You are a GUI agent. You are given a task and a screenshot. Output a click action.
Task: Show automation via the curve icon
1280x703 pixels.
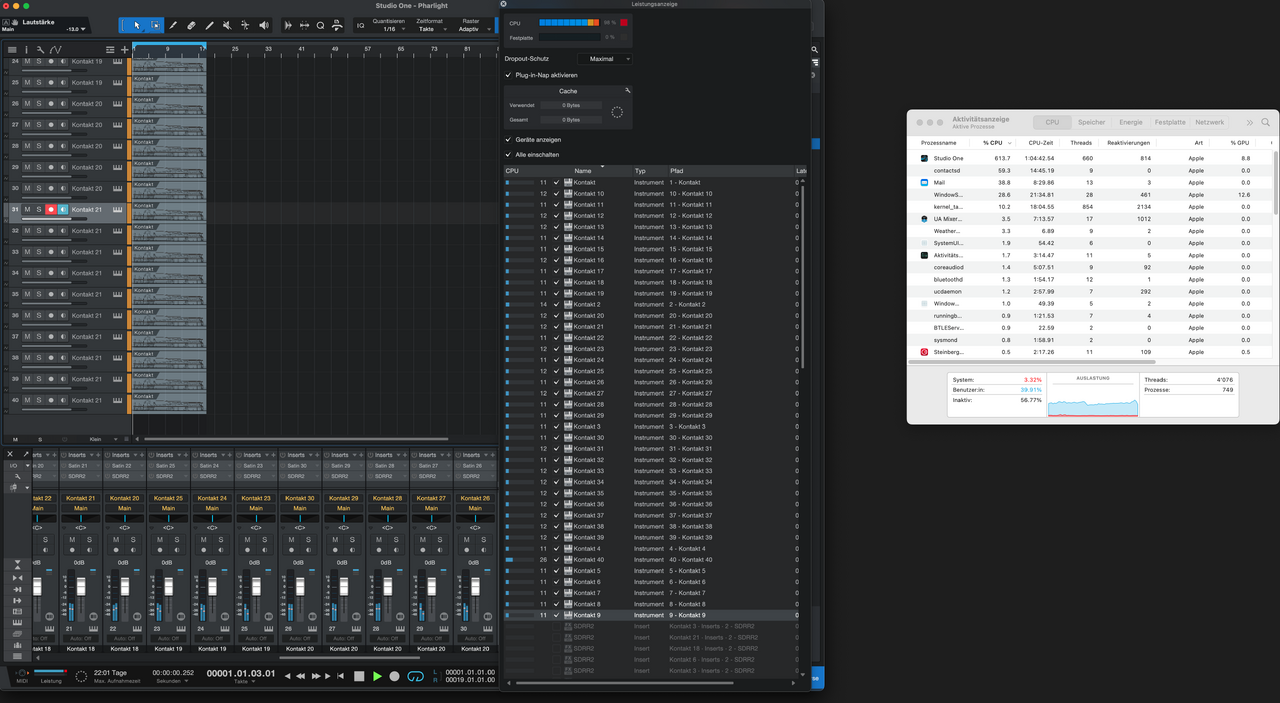coord(55,49)
